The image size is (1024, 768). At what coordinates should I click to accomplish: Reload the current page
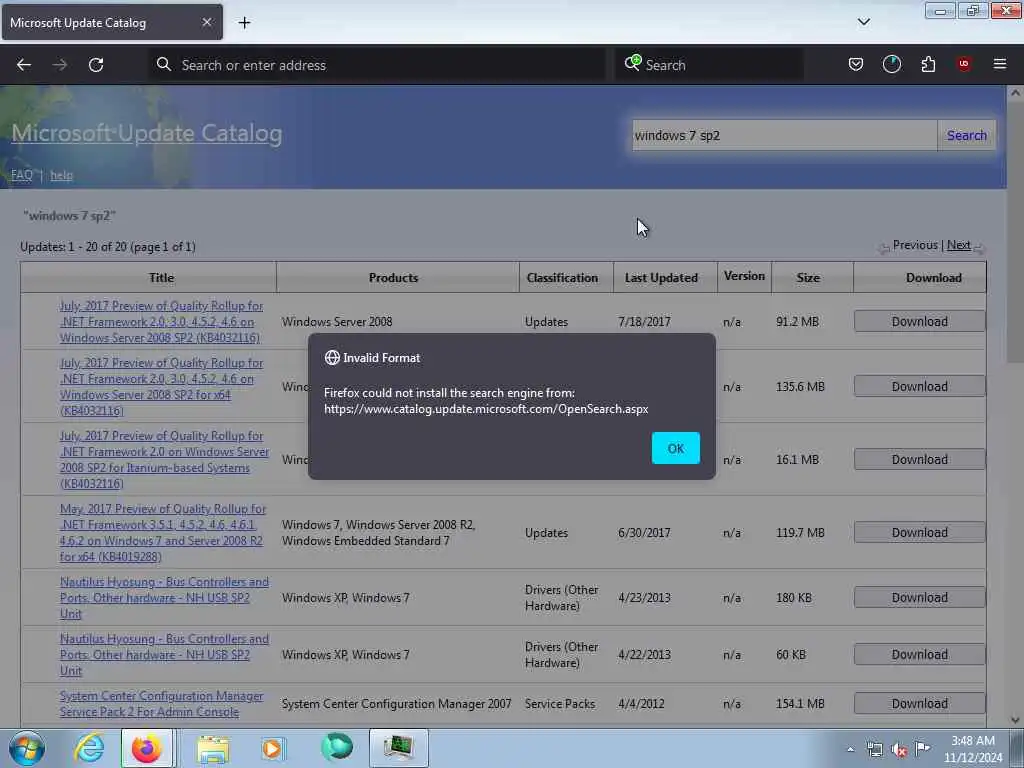(96, 65)
